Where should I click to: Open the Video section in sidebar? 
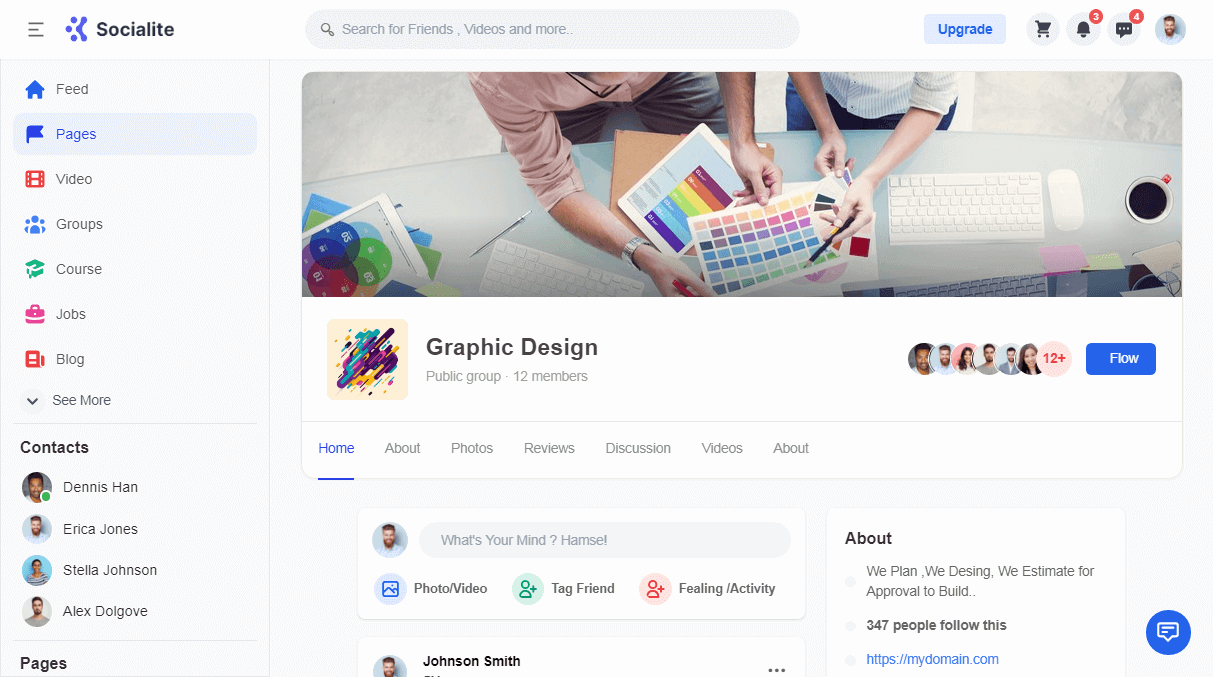click(x=73, y=179)
